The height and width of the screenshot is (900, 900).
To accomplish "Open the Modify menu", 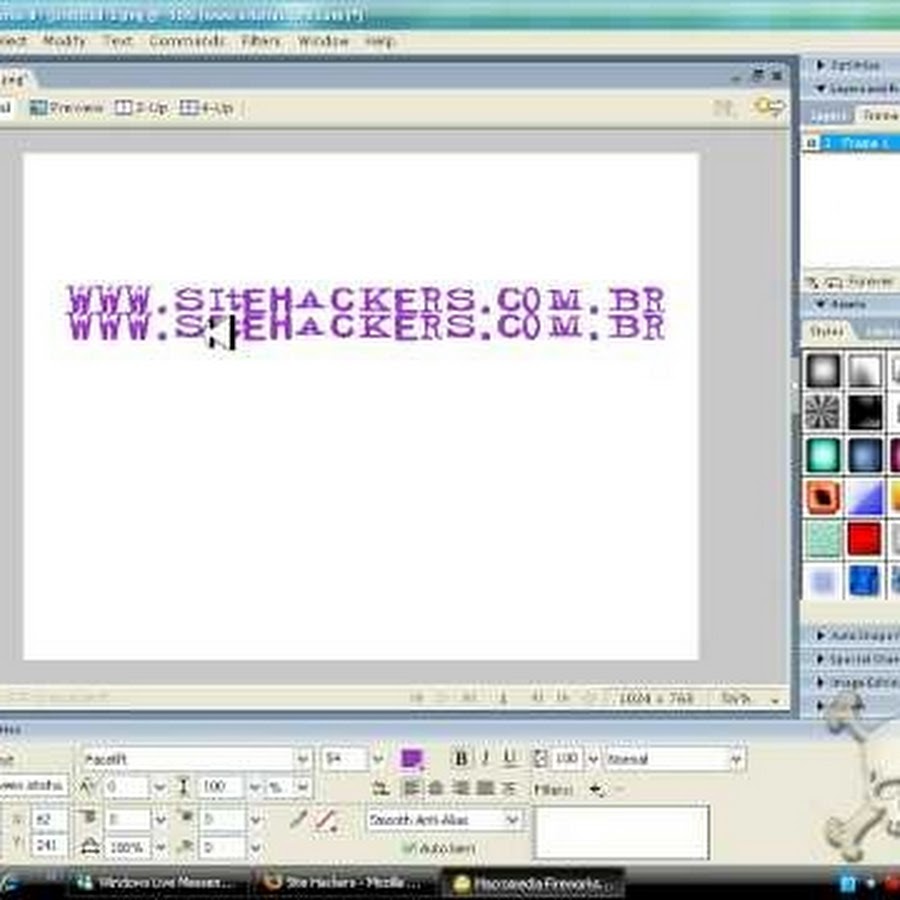I will point(64,41).
